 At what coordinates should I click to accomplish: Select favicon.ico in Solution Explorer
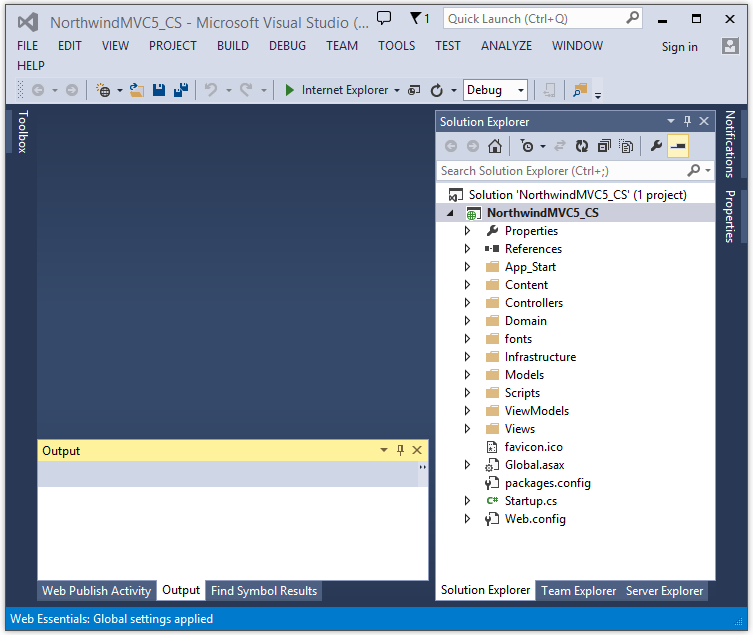point(534,447)
